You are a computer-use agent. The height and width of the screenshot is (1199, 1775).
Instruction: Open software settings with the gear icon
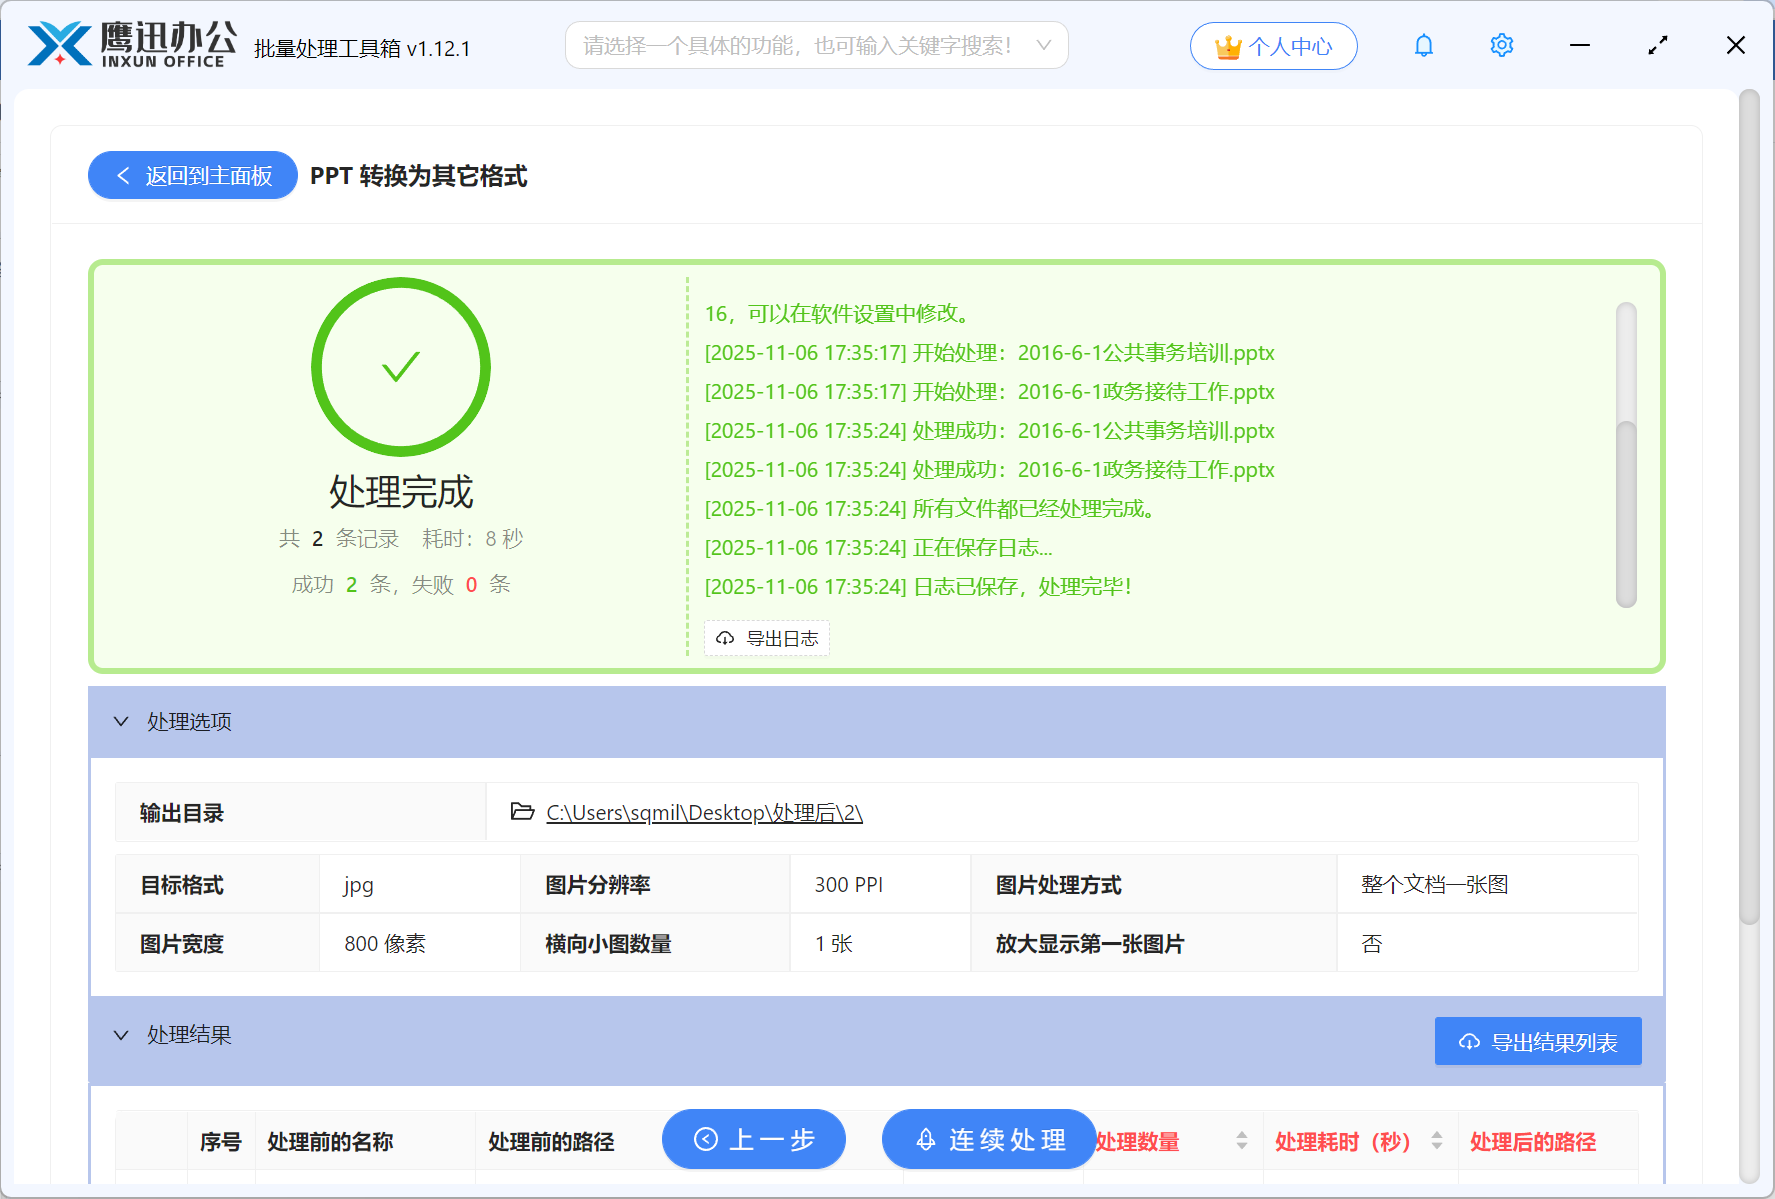[1501, 45]
